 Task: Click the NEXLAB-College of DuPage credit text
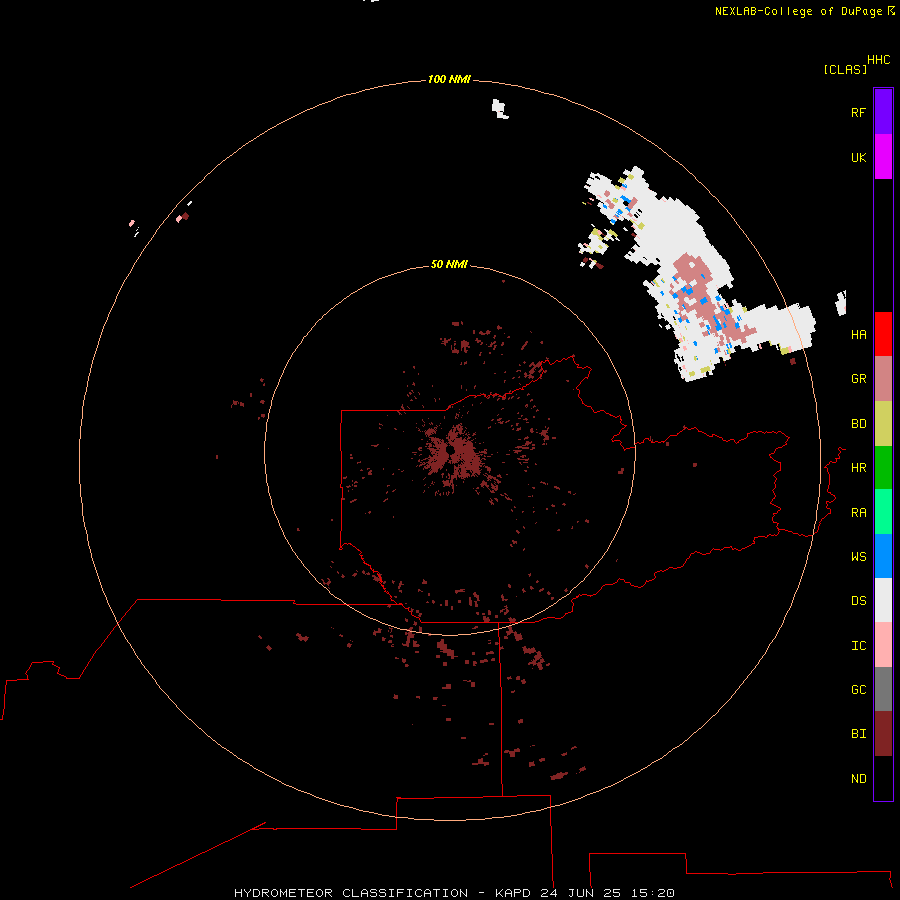(x=798, y=11)
